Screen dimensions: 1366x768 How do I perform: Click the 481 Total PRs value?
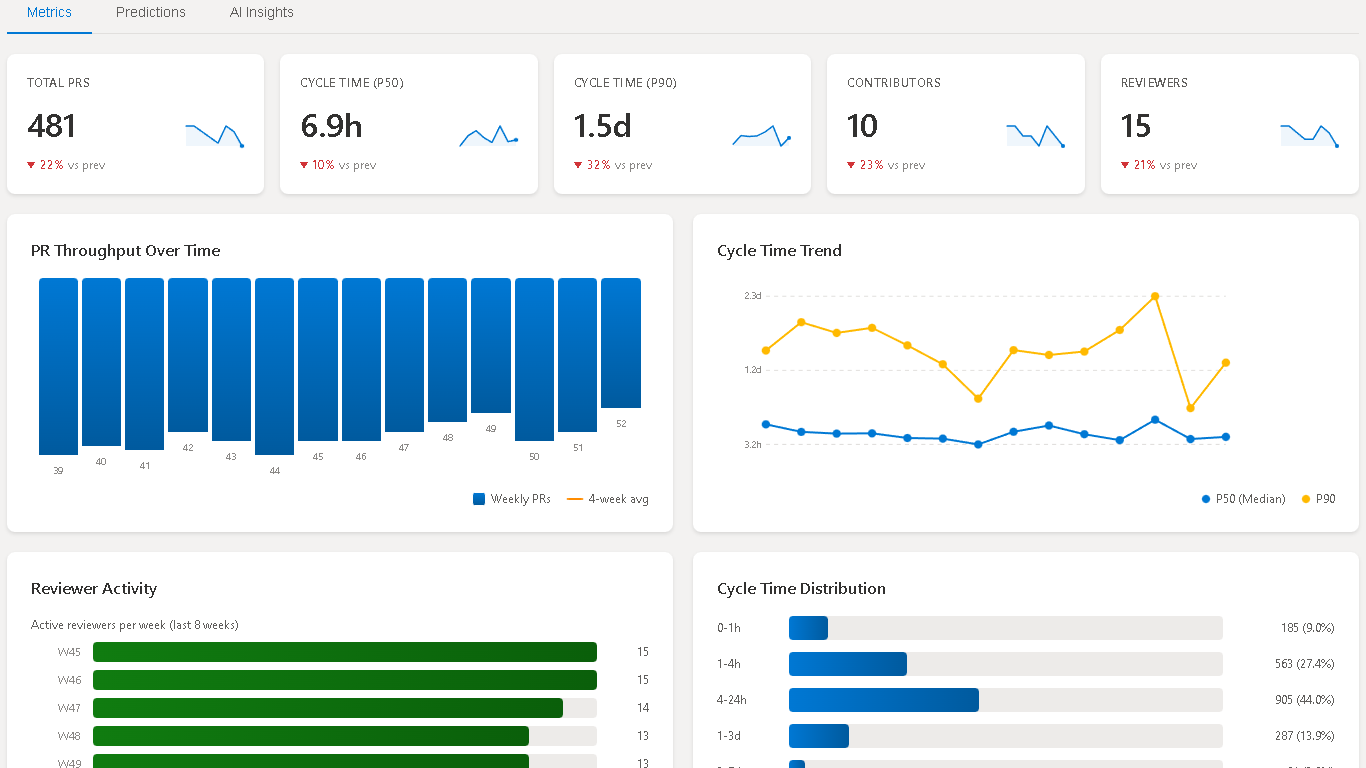click(x=52, y=126)
